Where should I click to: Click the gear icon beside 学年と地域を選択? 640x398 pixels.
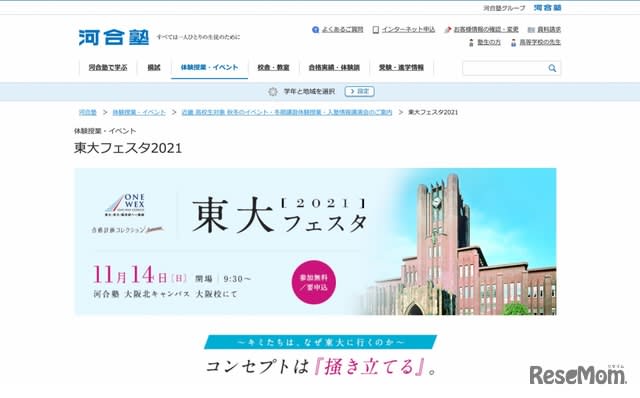[273, 91]
